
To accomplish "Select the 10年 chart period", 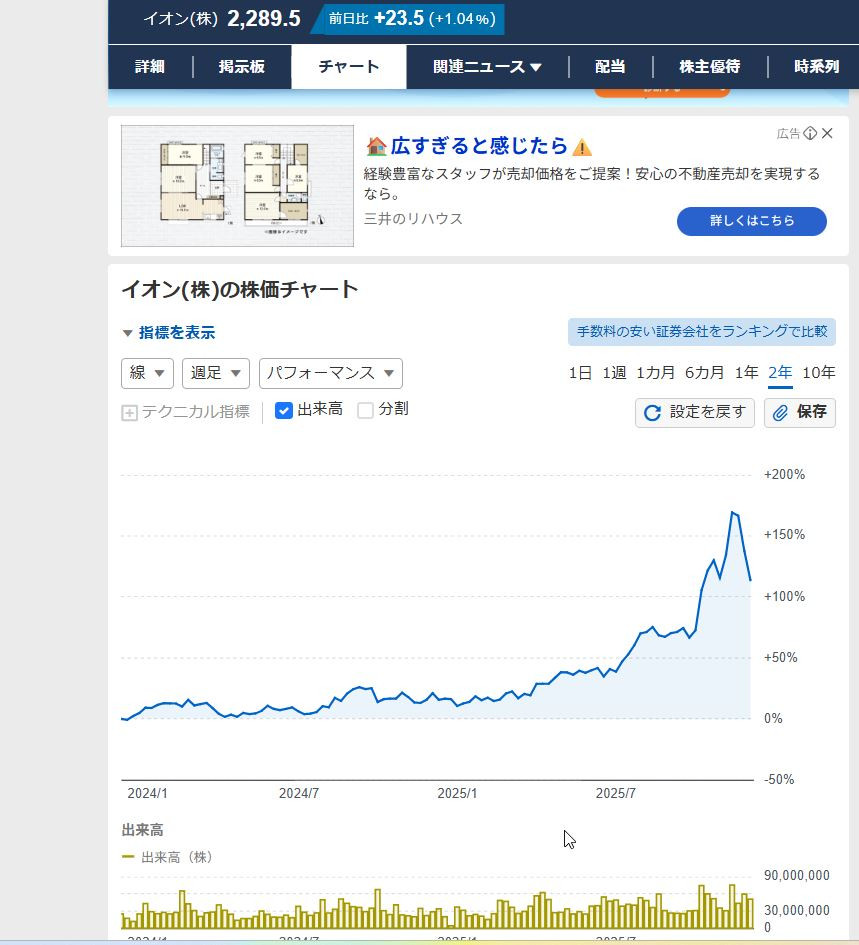I will pyautogui.click(x=818, y=373).
